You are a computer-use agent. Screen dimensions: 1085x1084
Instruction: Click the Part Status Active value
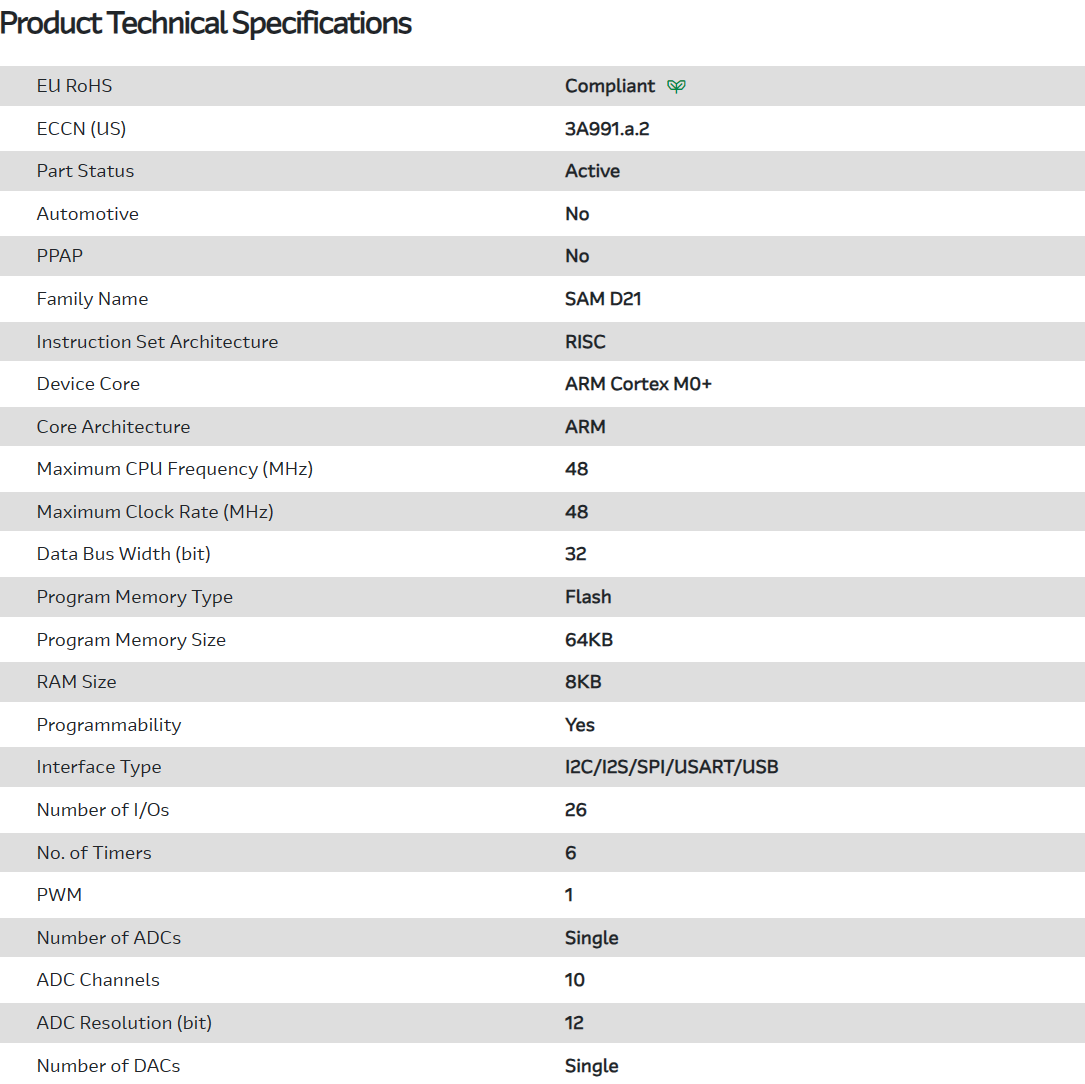point(592,171)
